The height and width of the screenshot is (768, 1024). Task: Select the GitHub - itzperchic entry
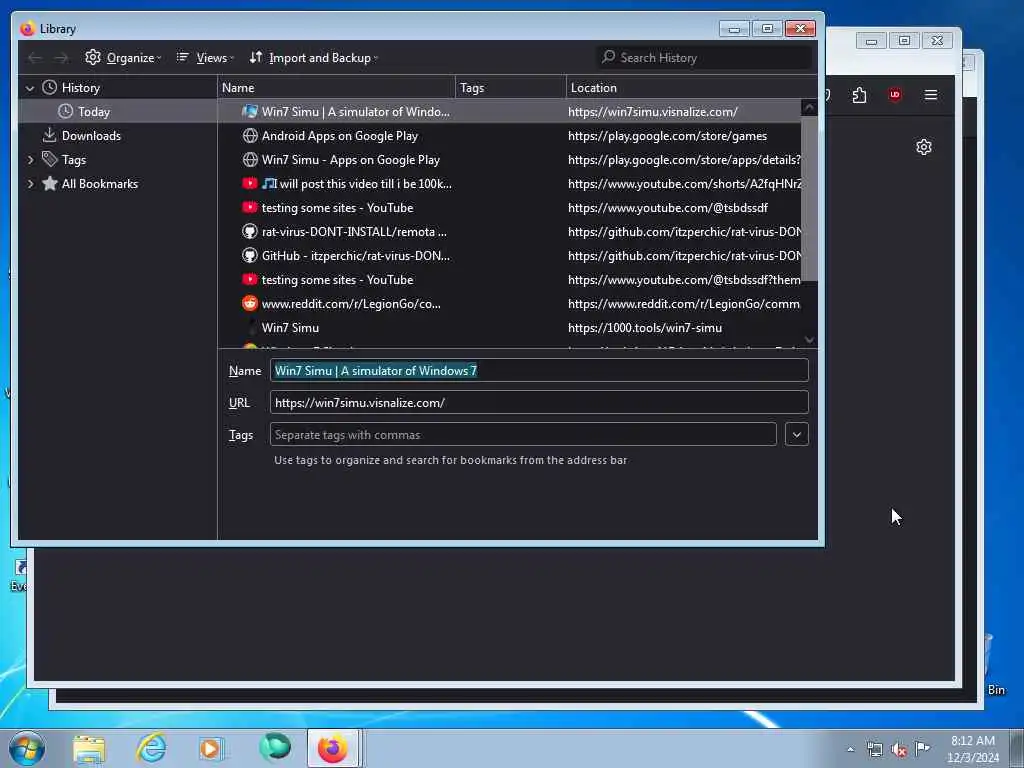(x=509, y=256)
